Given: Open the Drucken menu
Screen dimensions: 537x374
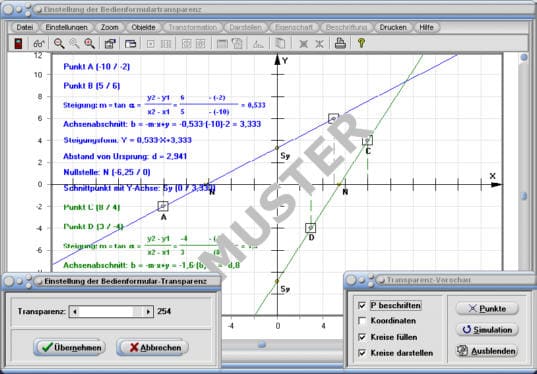Looking at the screenshot, I should (x=393, y=27).
